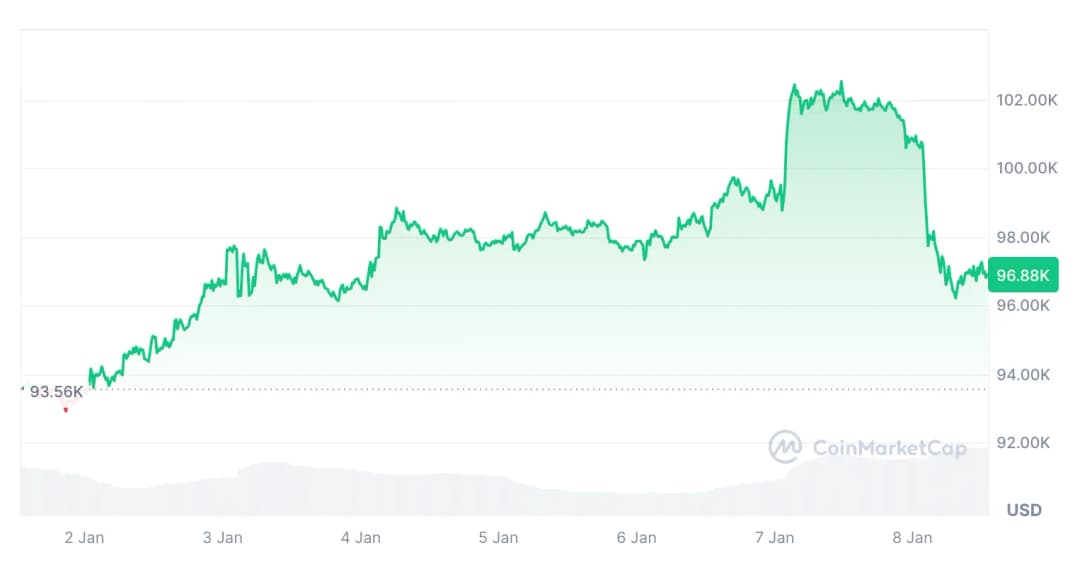Click the USD currency label
The width and height of the screenshot is (1080, 577).
tap(1024, 510)
